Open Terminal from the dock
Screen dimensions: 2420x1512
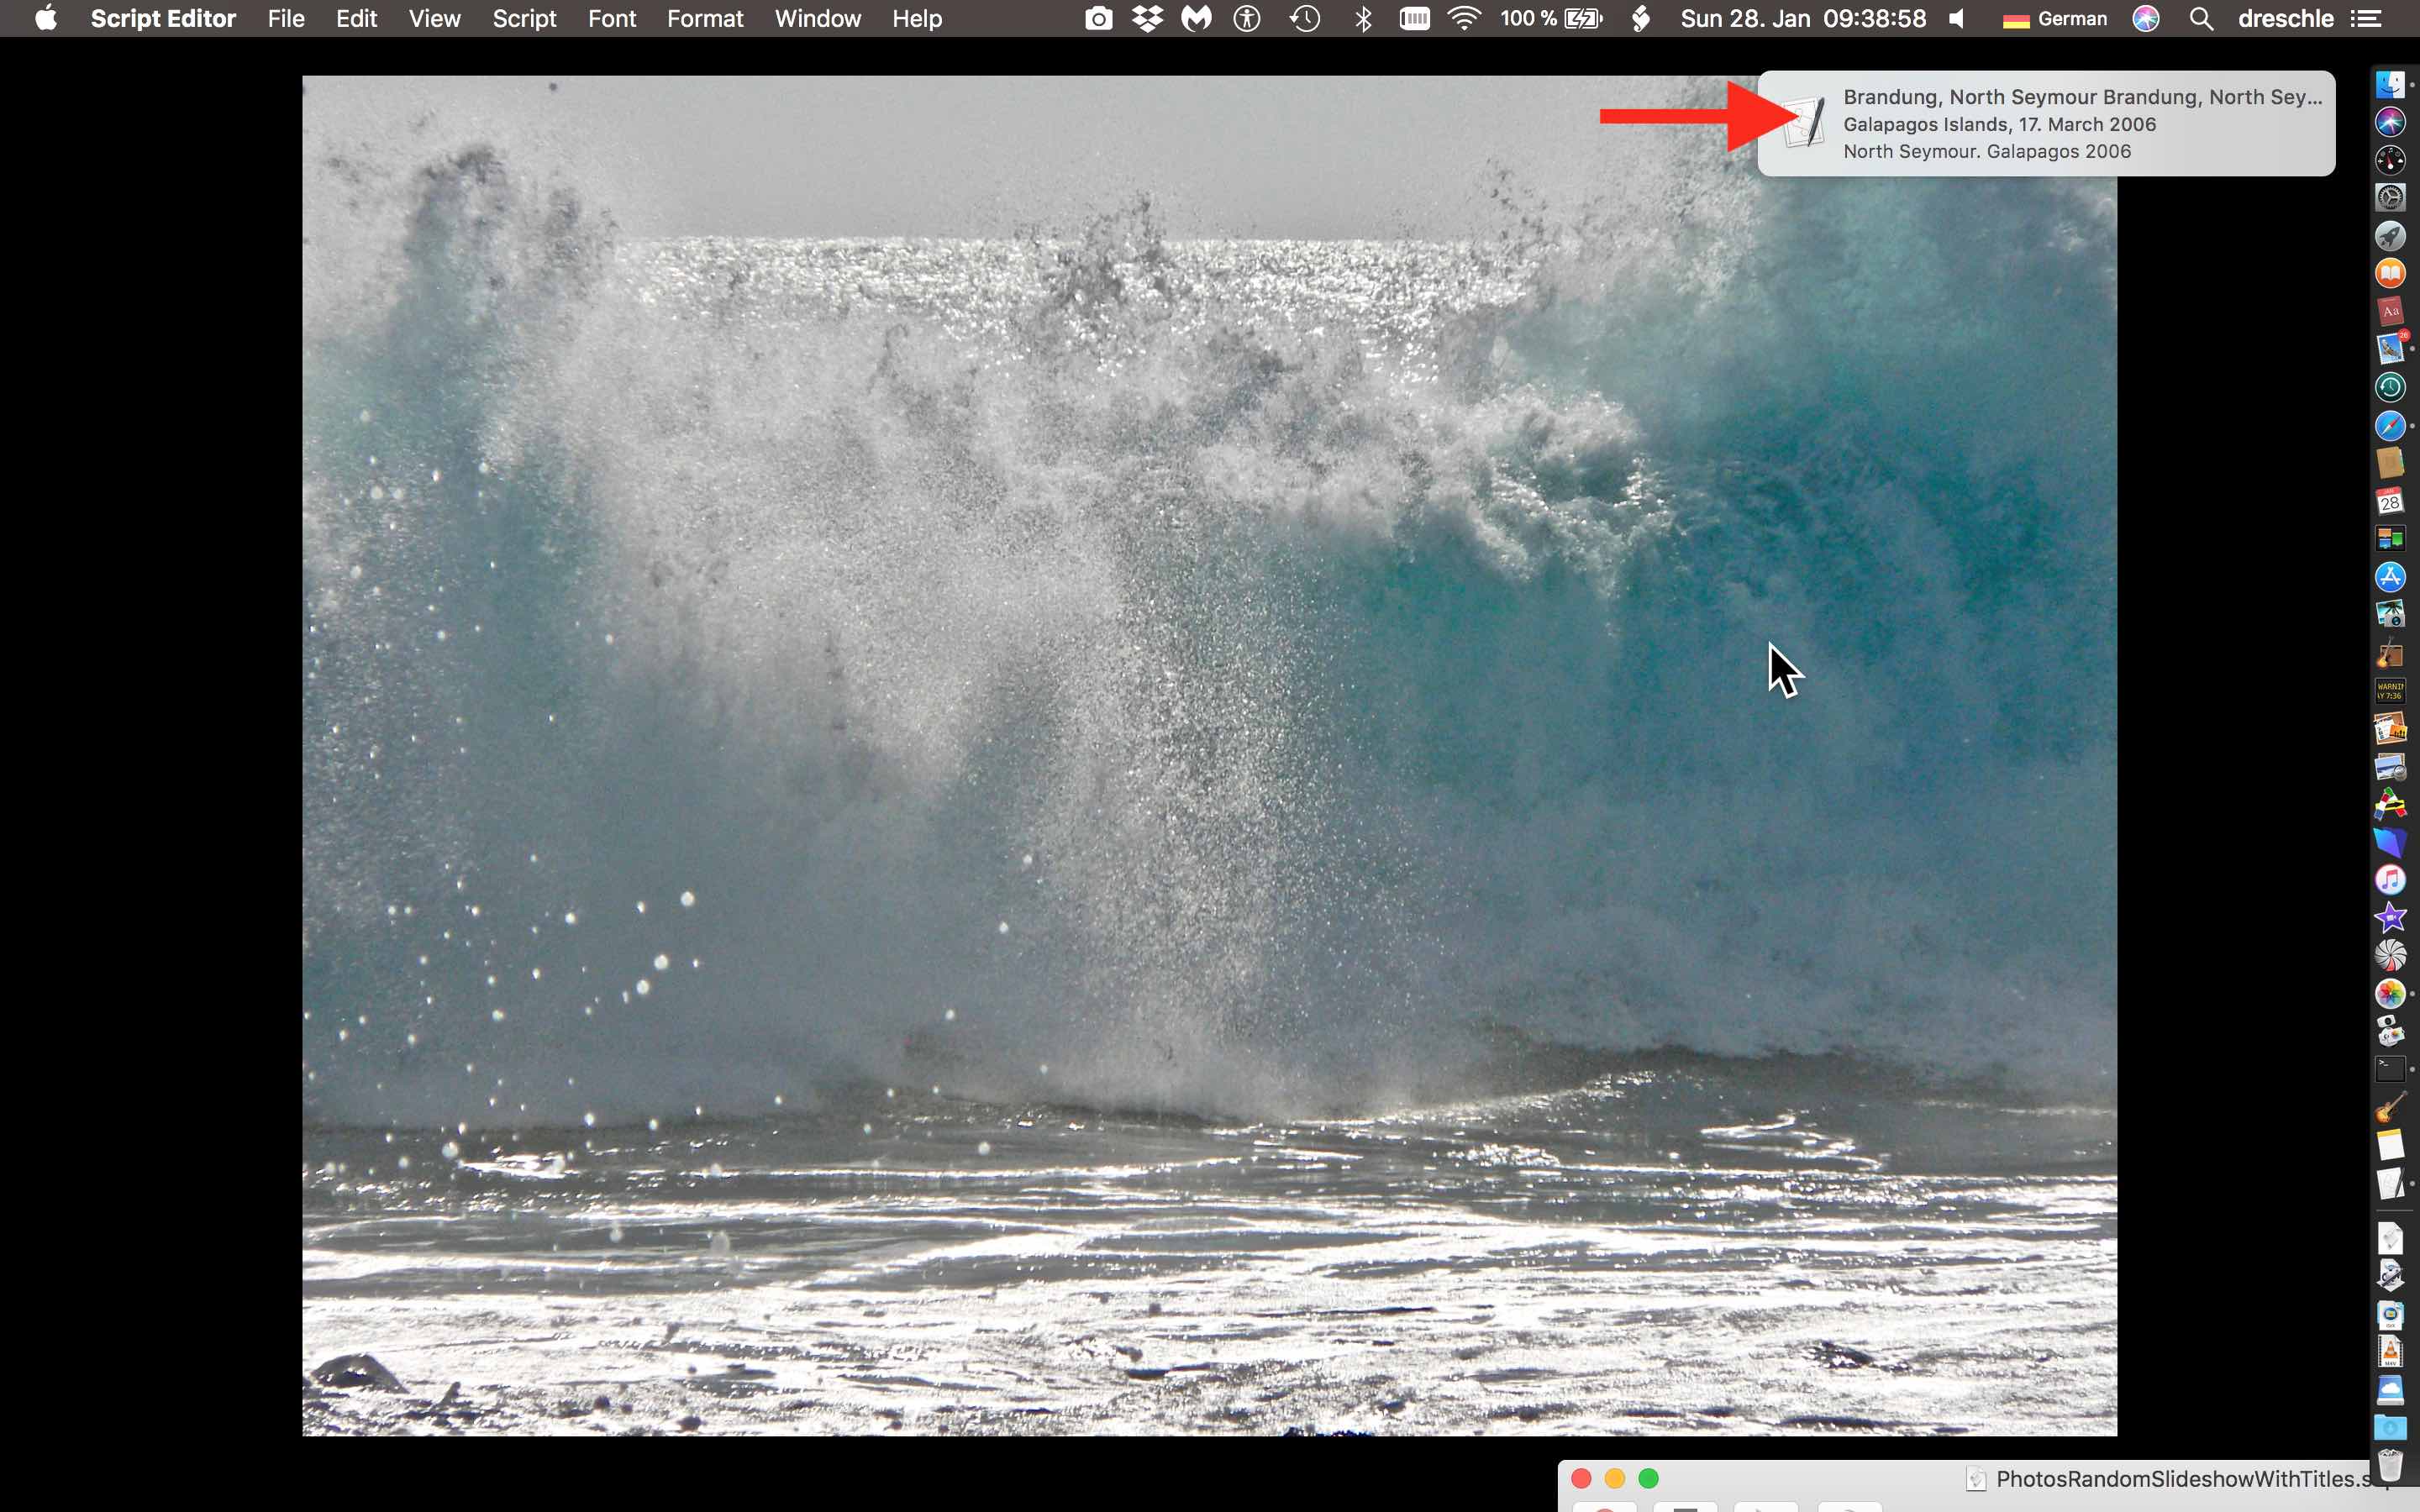[2390, 1069]
